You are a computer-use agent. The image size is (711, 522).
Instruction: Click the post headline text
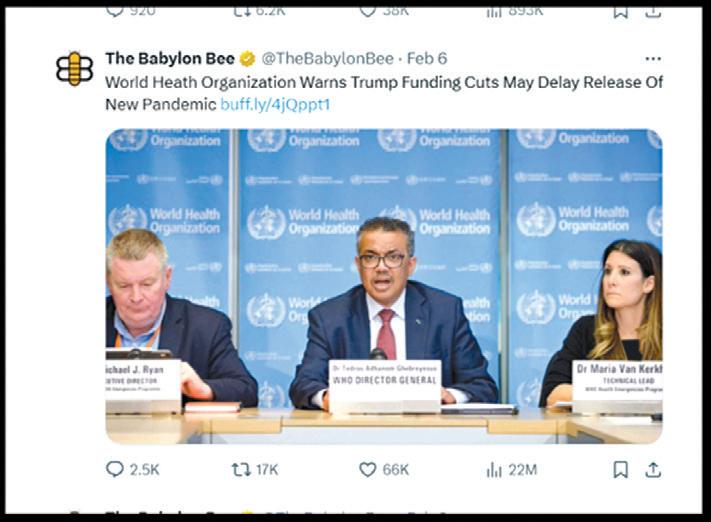[x=384, y=93]
